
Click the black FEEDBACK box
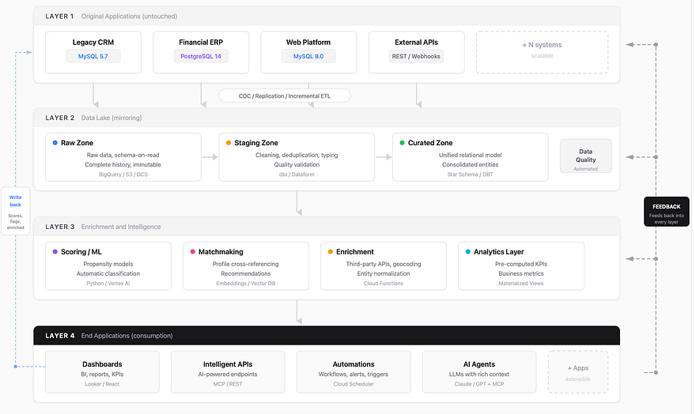tap(666, 211)
